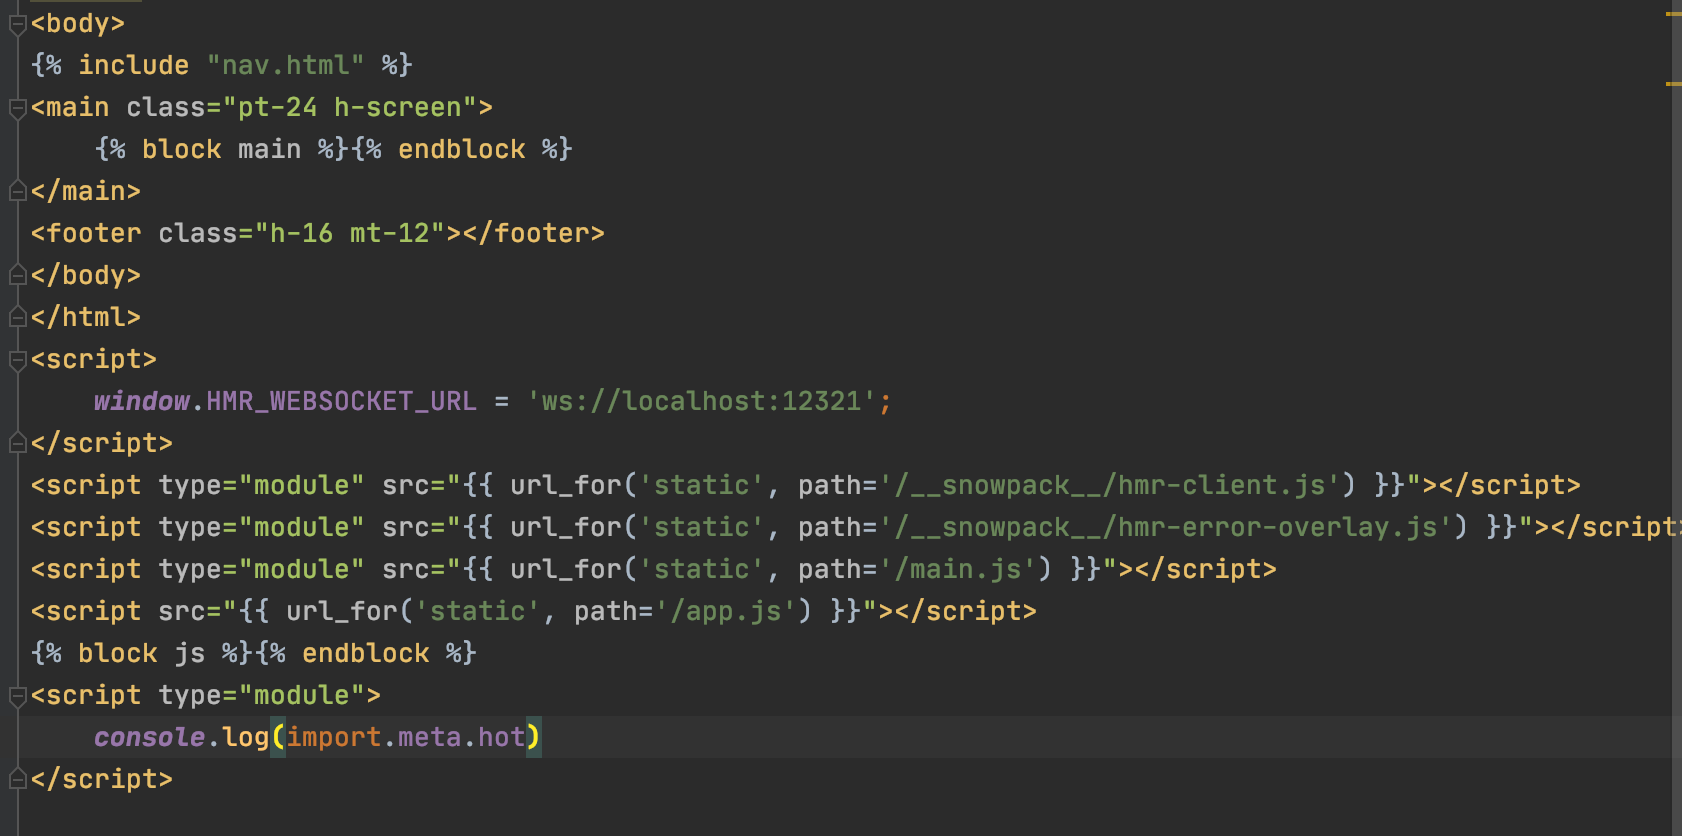Click the hot property
The width and height of the screenshot is (1682, 836).
tap(502, 737)
